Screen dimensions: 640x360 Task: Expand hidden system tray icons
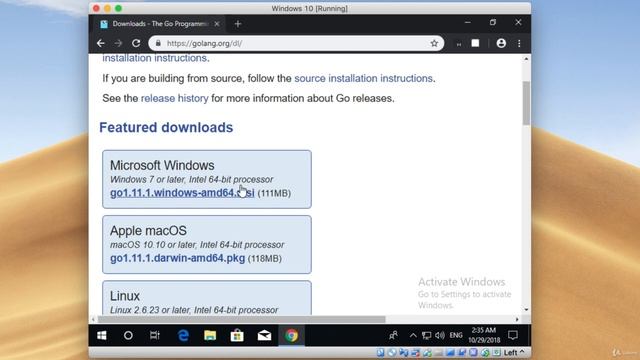413,336
